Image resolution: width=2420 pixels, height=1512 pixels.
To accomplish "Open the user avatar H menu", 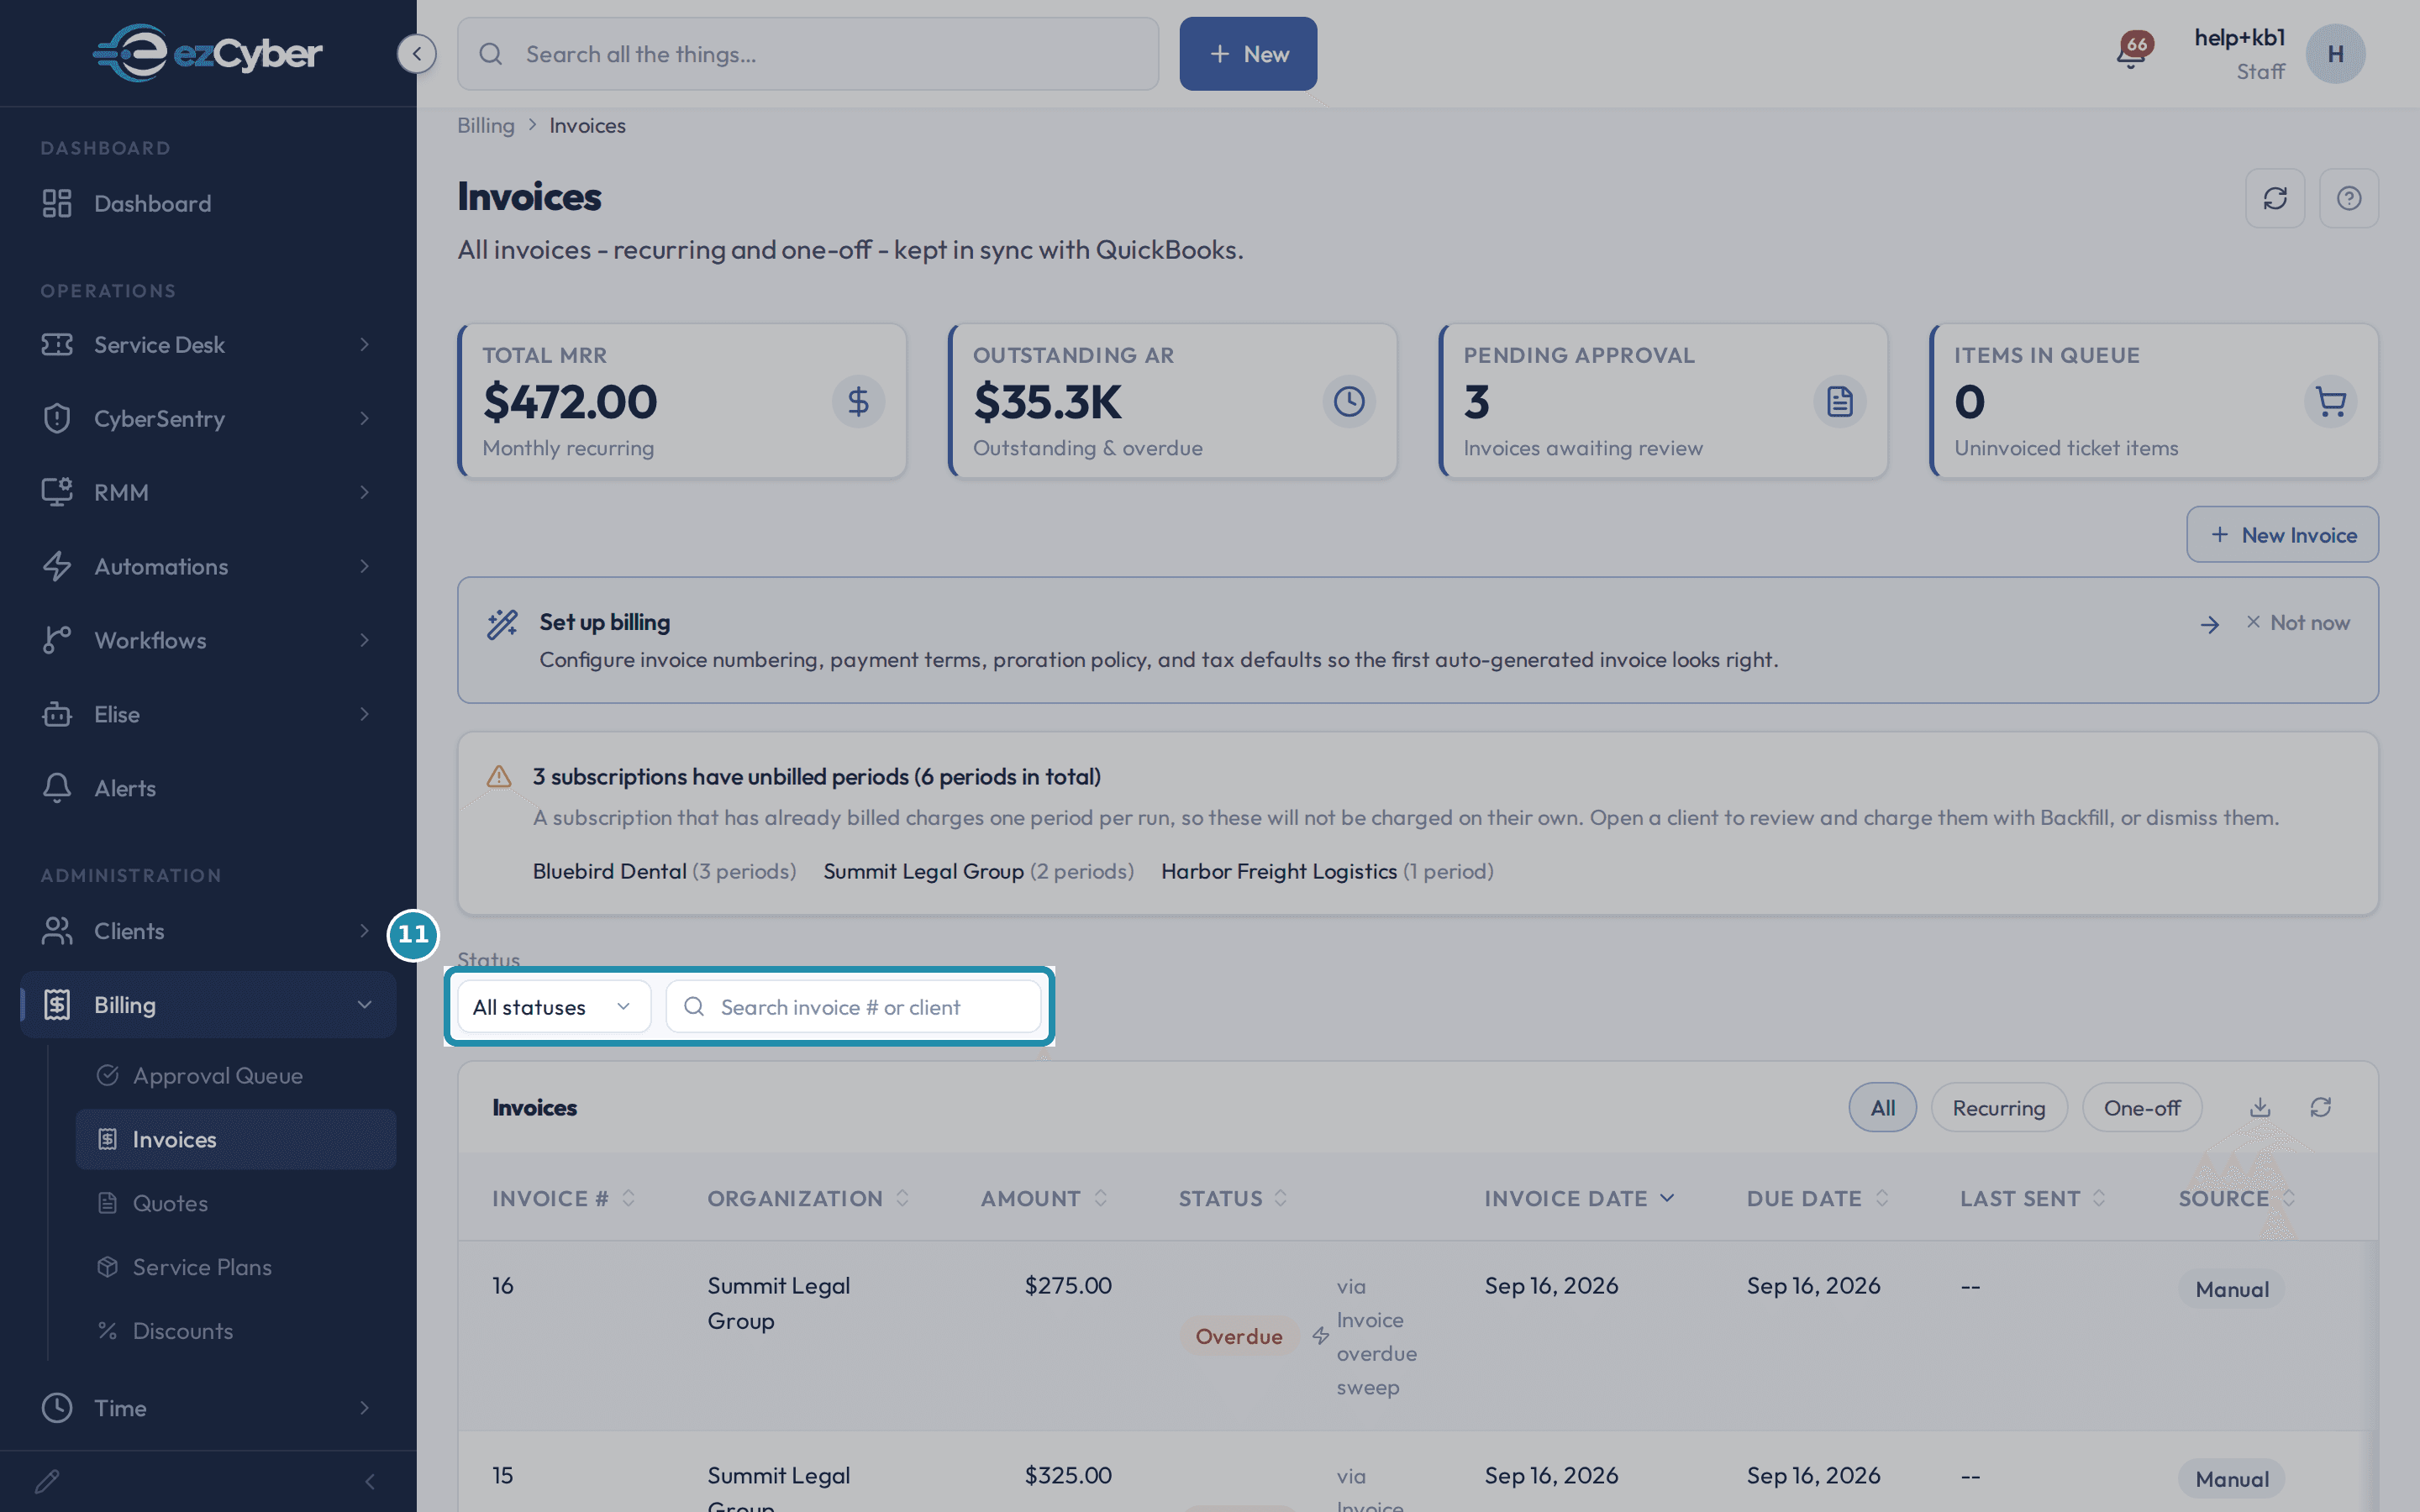I will tap(2335, 54).
